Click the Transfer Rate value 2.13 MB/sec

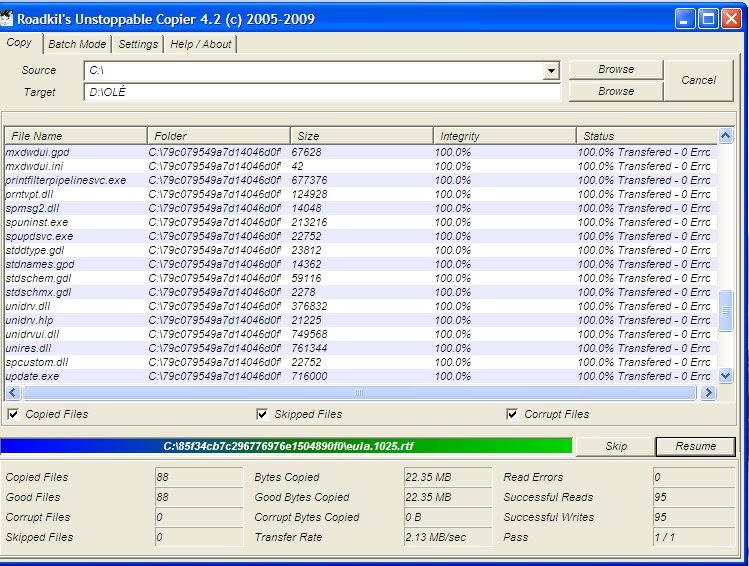point(448,537)
